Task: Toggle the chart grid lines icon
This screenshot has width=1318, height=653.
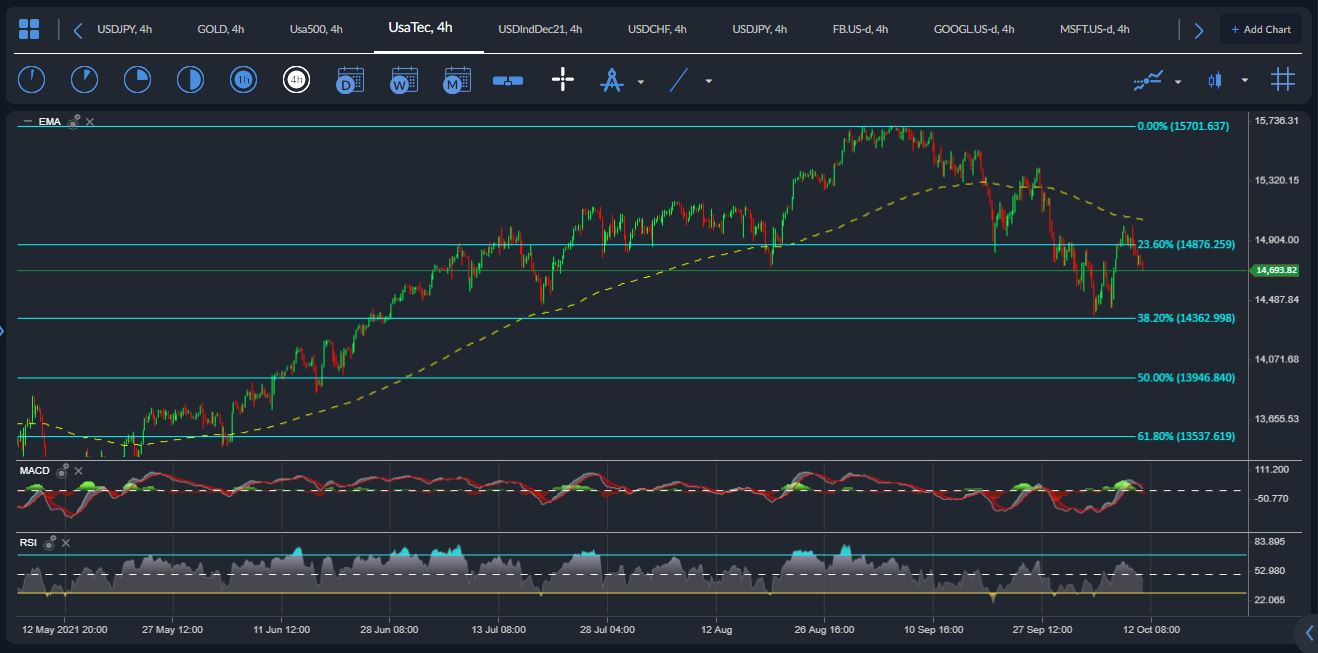Action: click(1283, 80)
